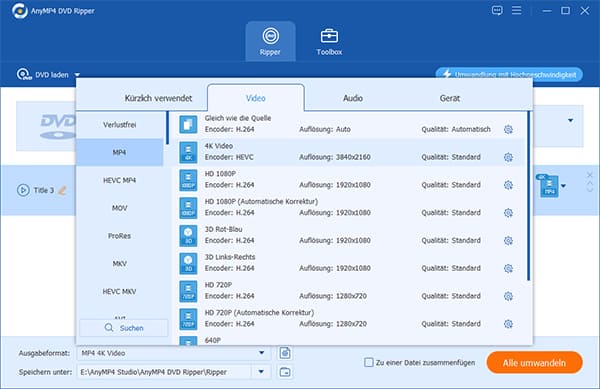Switch to the Gerät format tab
The image size is (600, 389).
[450, 98]
